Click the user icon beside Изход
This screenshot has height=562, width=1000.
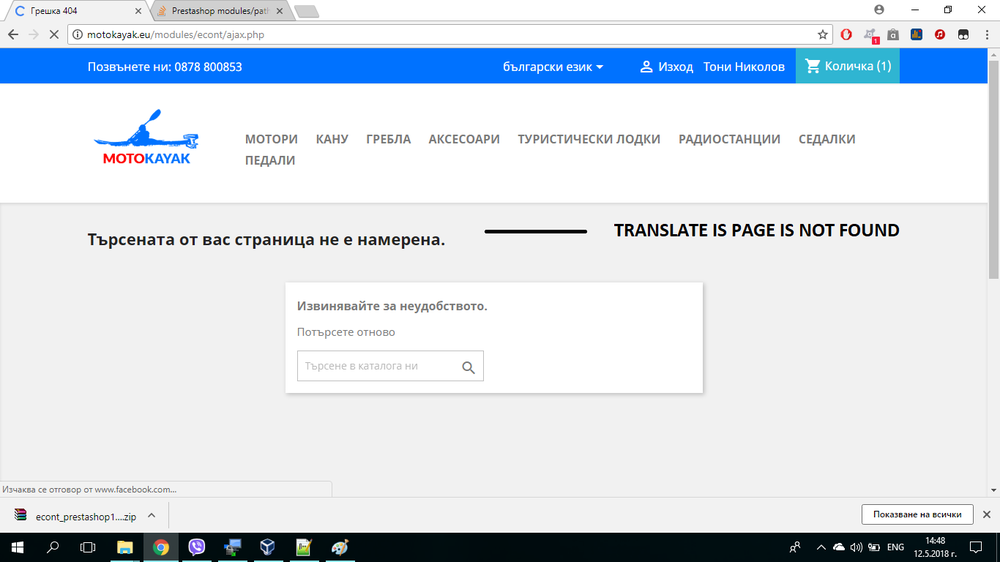(x=646, y=66)
